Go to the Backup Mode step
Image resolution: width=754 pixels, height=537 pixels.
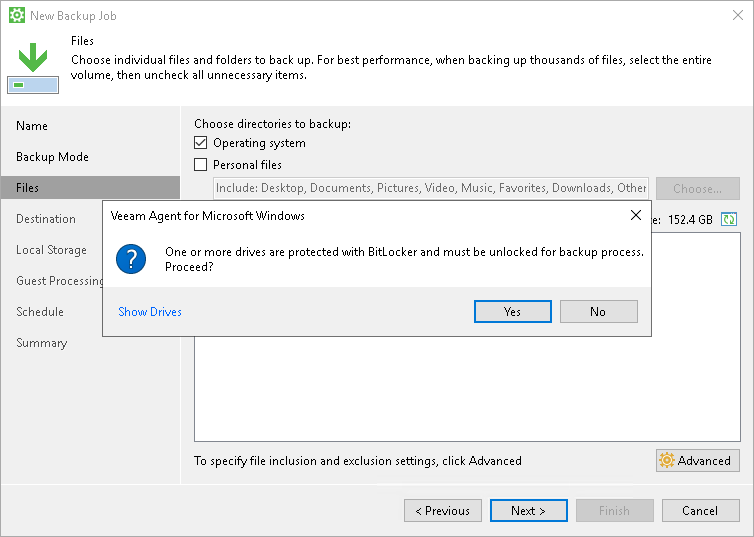click(52, 157)
